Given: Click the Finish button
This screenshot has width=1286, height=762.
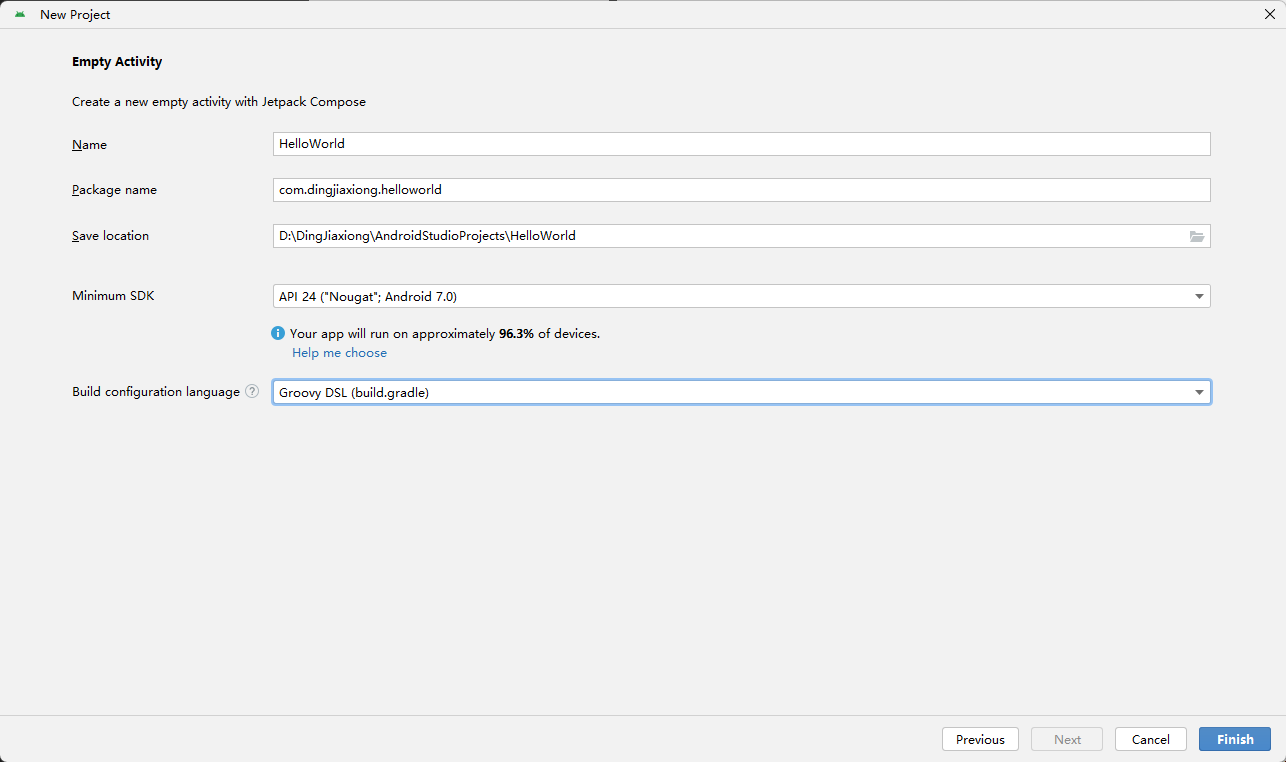Looking at the screenshot, I should tap(1235, 739).
